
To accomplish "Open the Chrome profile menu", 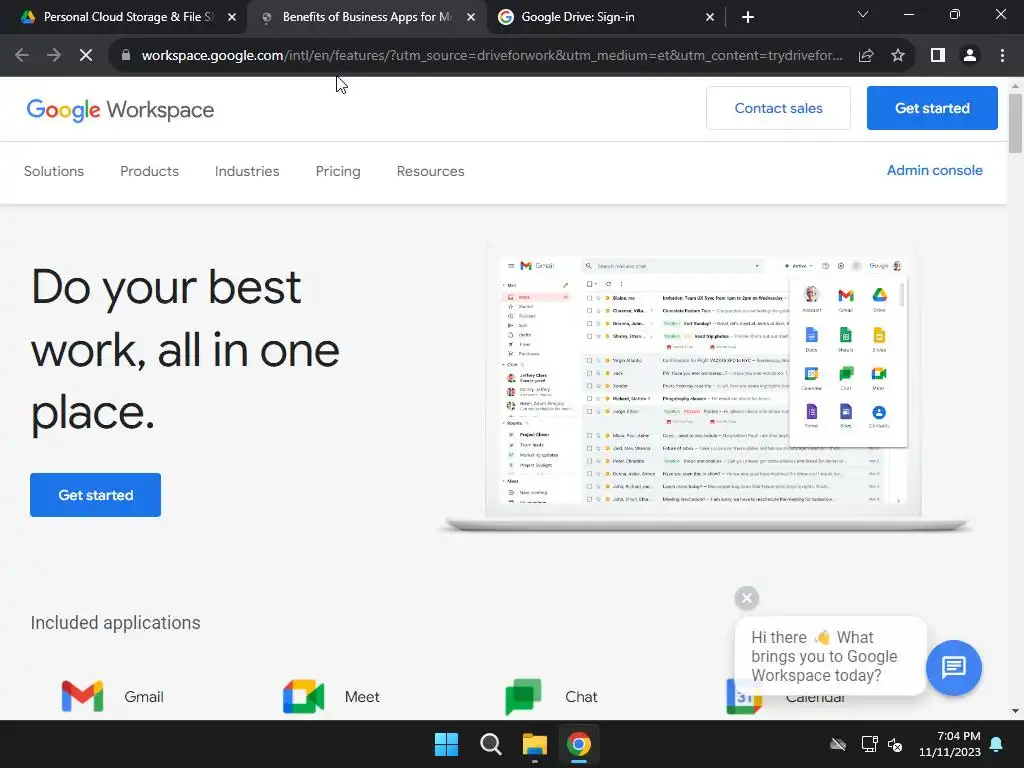I will click(x=970, y=56).
